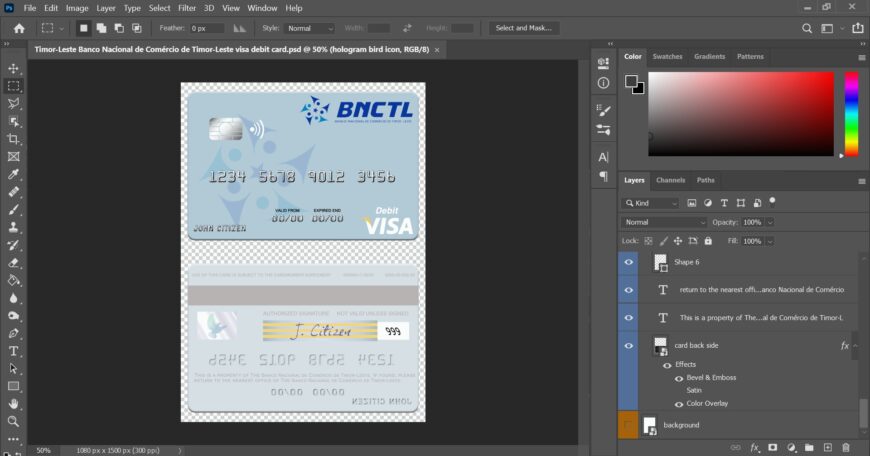This screenshot has width=870, height=456.
Task: Collapse effects of card back side layer
Action: click(856, 346)
